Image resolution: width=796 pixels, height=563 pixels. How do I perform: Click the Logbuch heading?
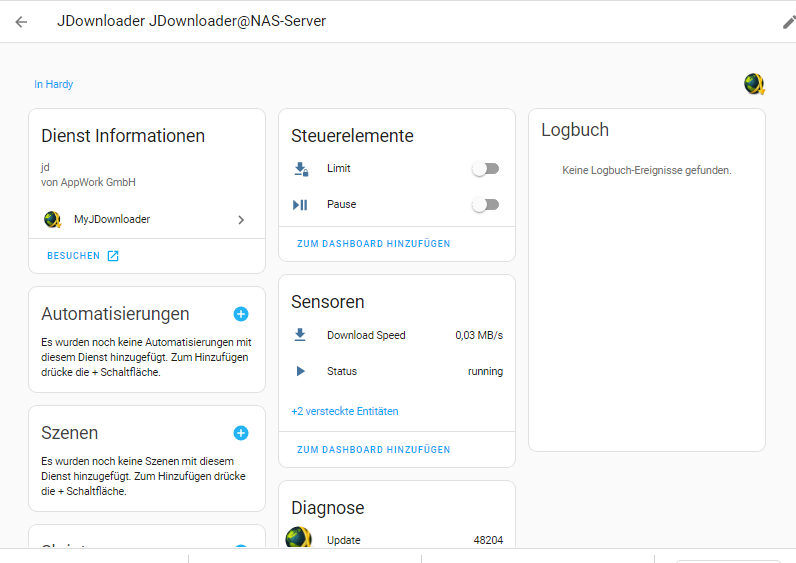pos(575,130)
